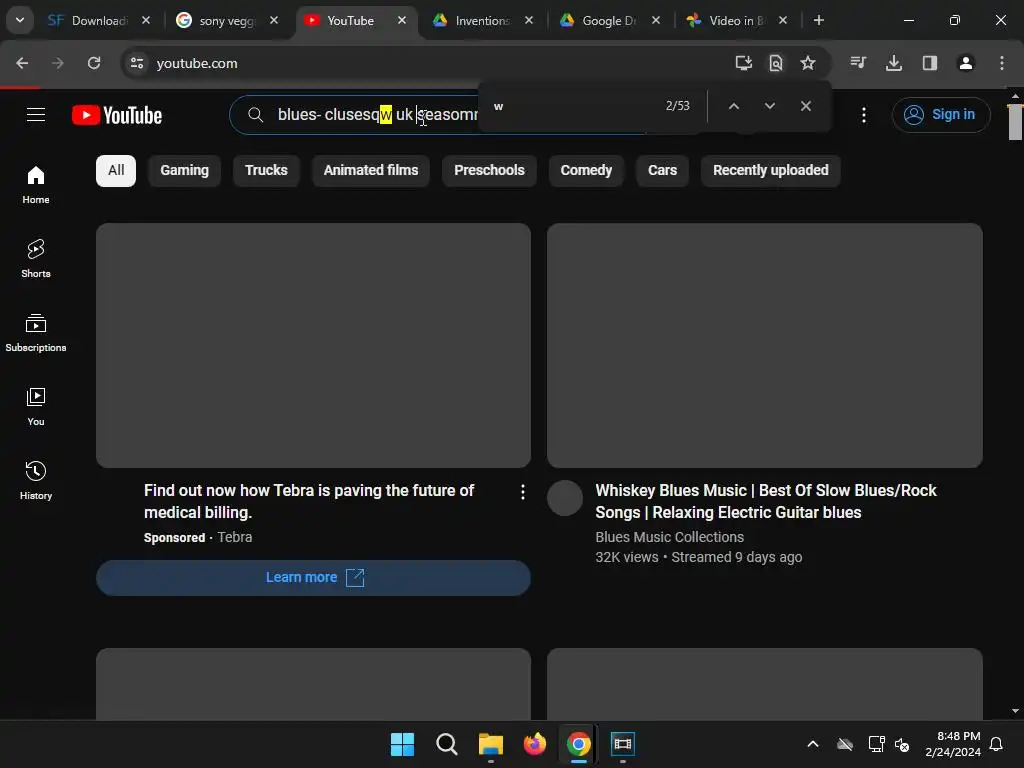The height and width of the screenshot is (768, 1024).
Task: Click the page vertical scrollbar thumb
Action: tap(1015, 122)
